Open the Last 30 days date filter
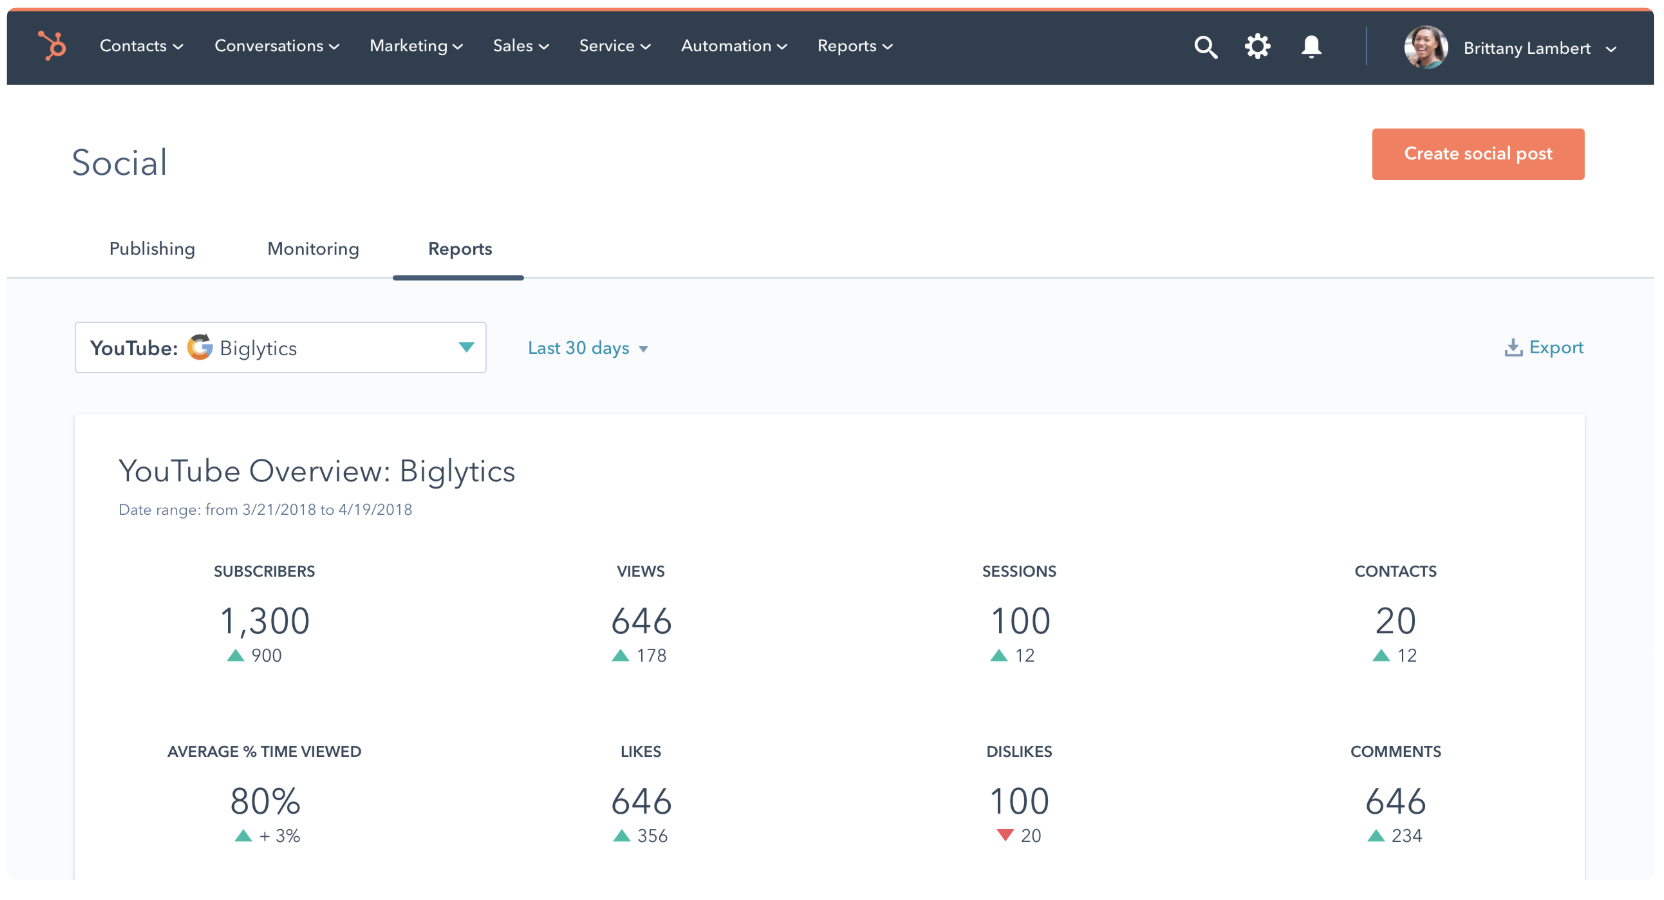The image size is (1664, 900). click(x=587, y=348)
